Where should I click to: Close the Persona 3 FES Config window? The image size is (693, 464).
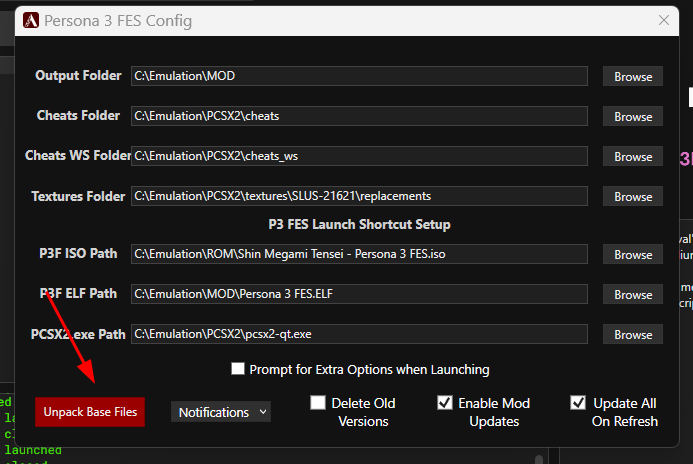pyautogui.click(x=663, y=20)
